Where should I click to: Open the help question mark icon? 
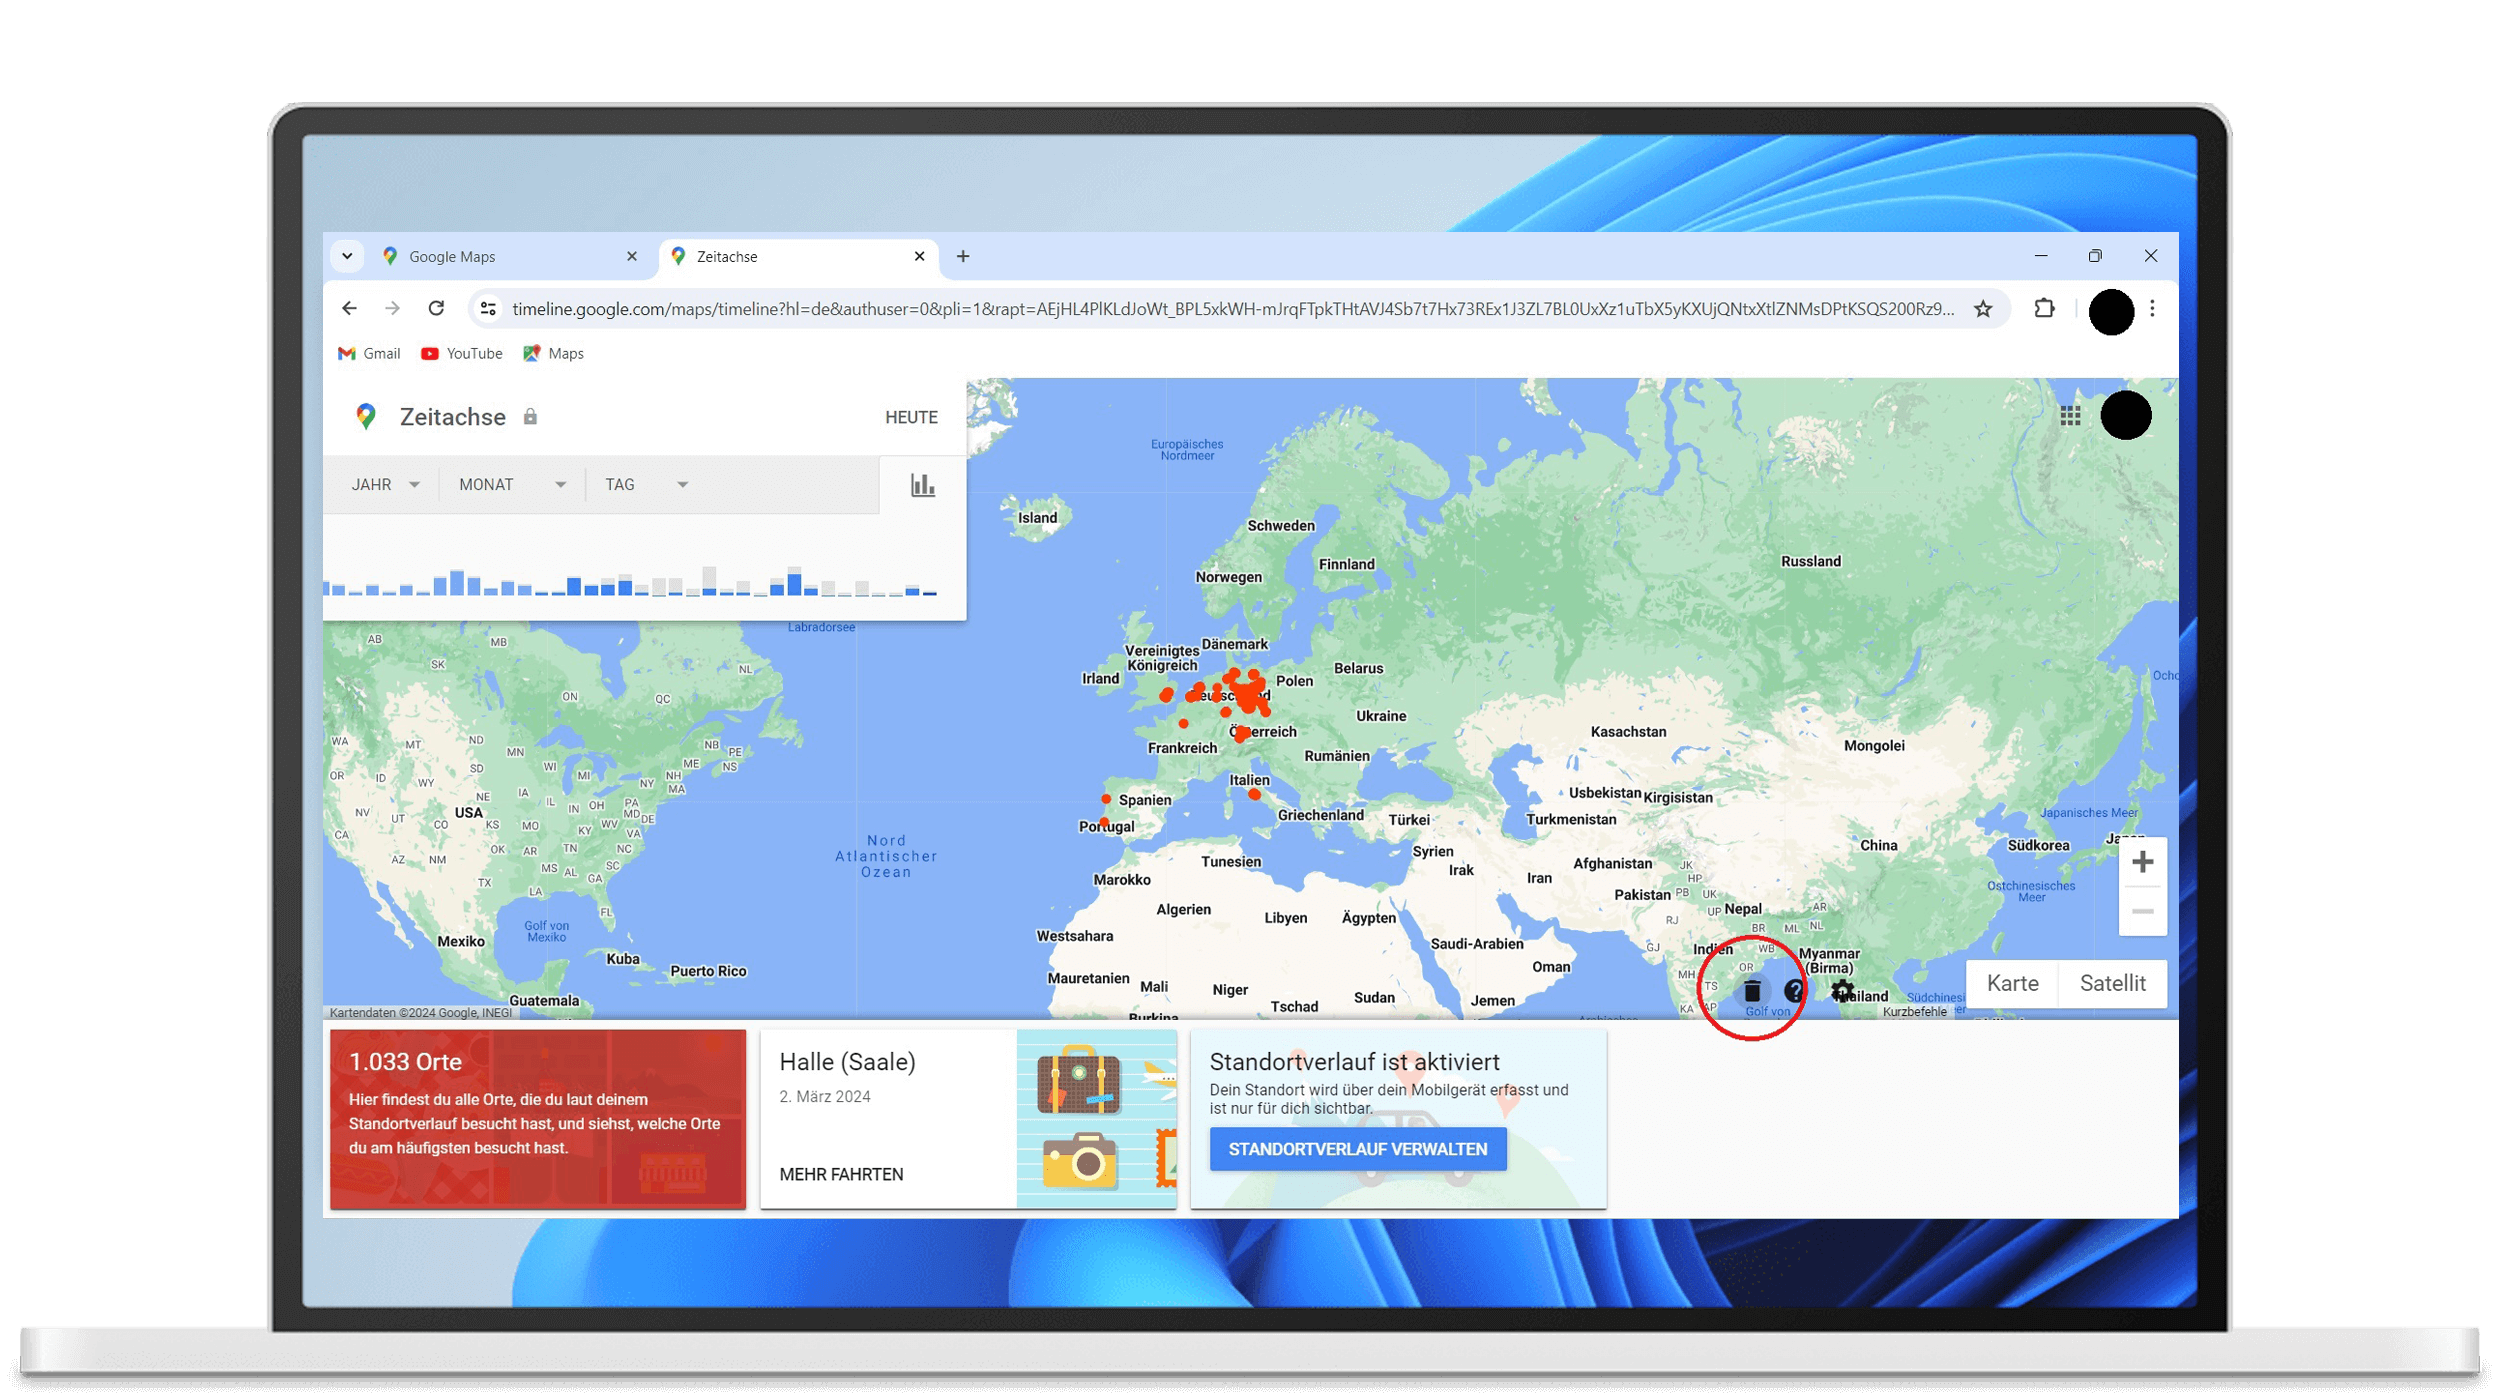click(x=1794, y=991)
